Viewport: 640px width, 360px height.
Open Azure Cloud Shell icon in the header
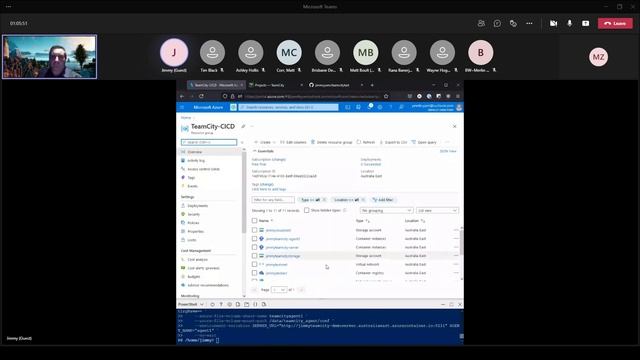tap(347, 107)
